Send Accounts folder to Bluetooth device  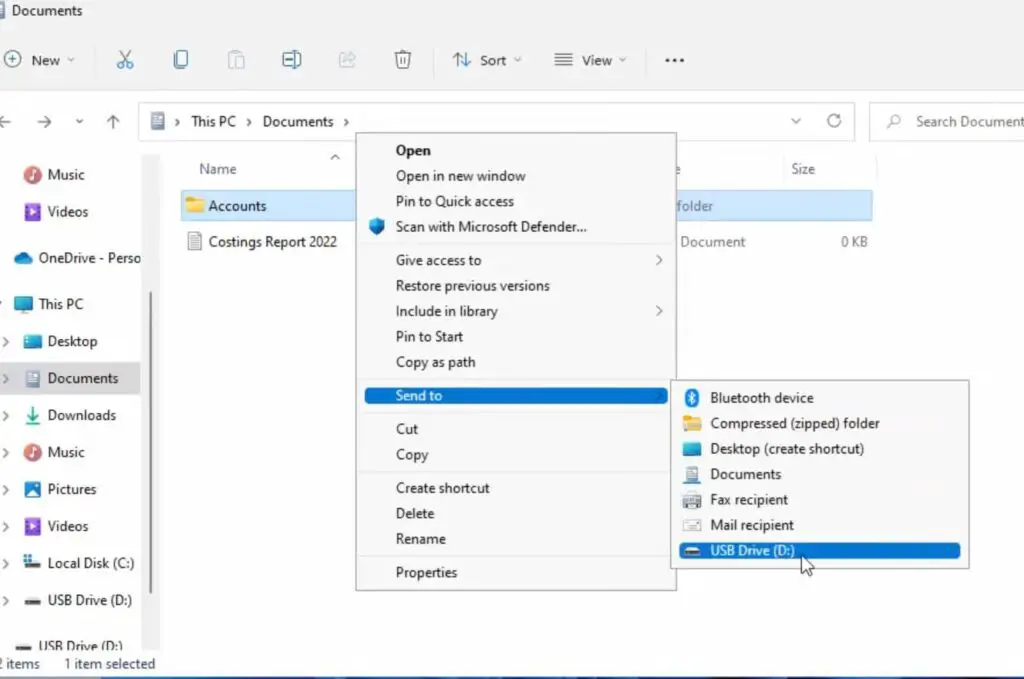763,397
